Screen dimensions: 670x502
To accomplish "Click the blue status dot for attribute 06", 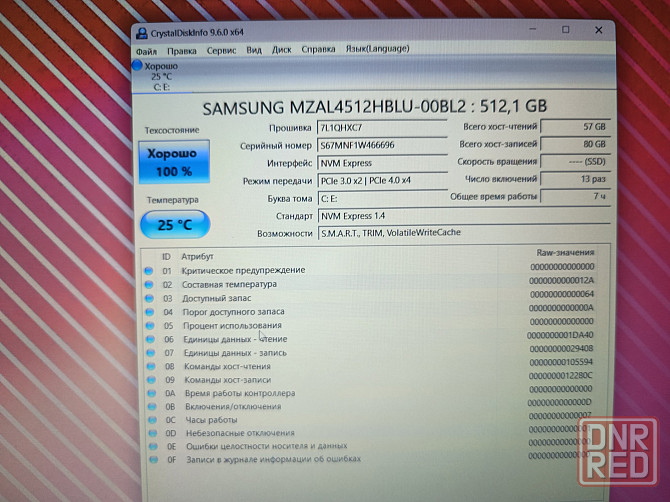I will 150,339.
